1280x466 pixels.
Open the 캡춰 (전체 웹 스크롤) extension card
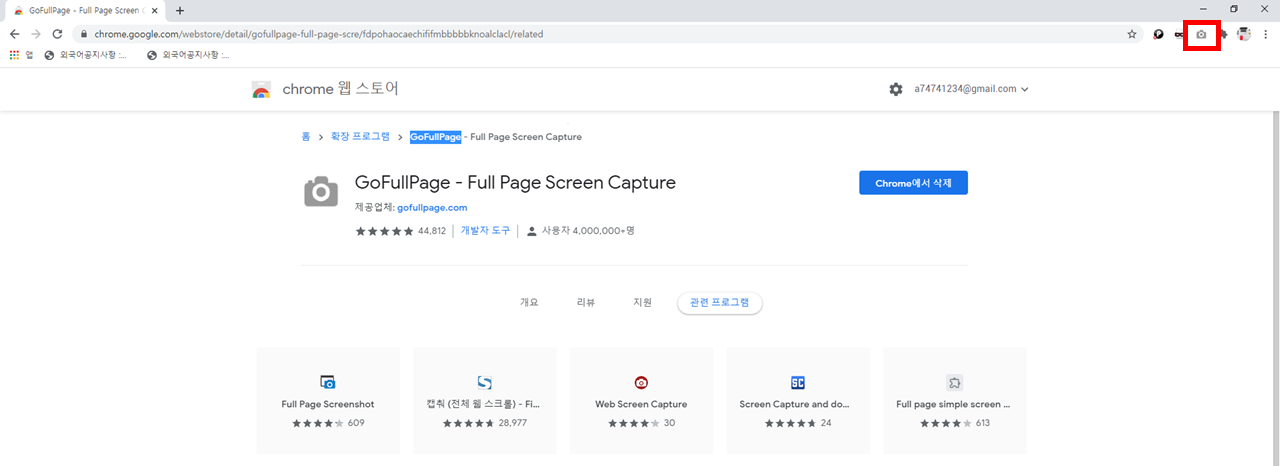(x=484, y=400)
